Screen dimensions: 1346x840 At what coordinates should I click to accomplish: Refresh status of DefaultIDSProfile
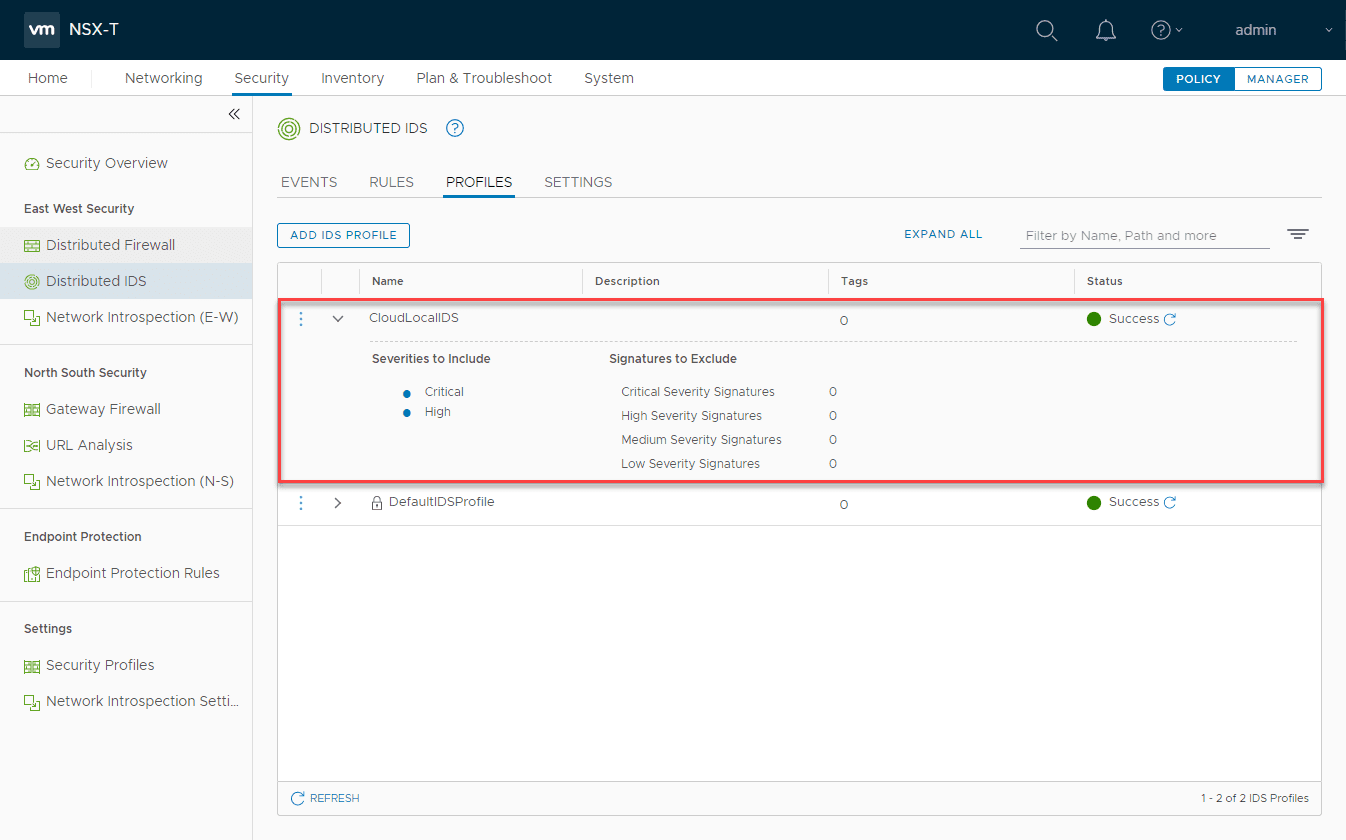(x=1170, y=503)
